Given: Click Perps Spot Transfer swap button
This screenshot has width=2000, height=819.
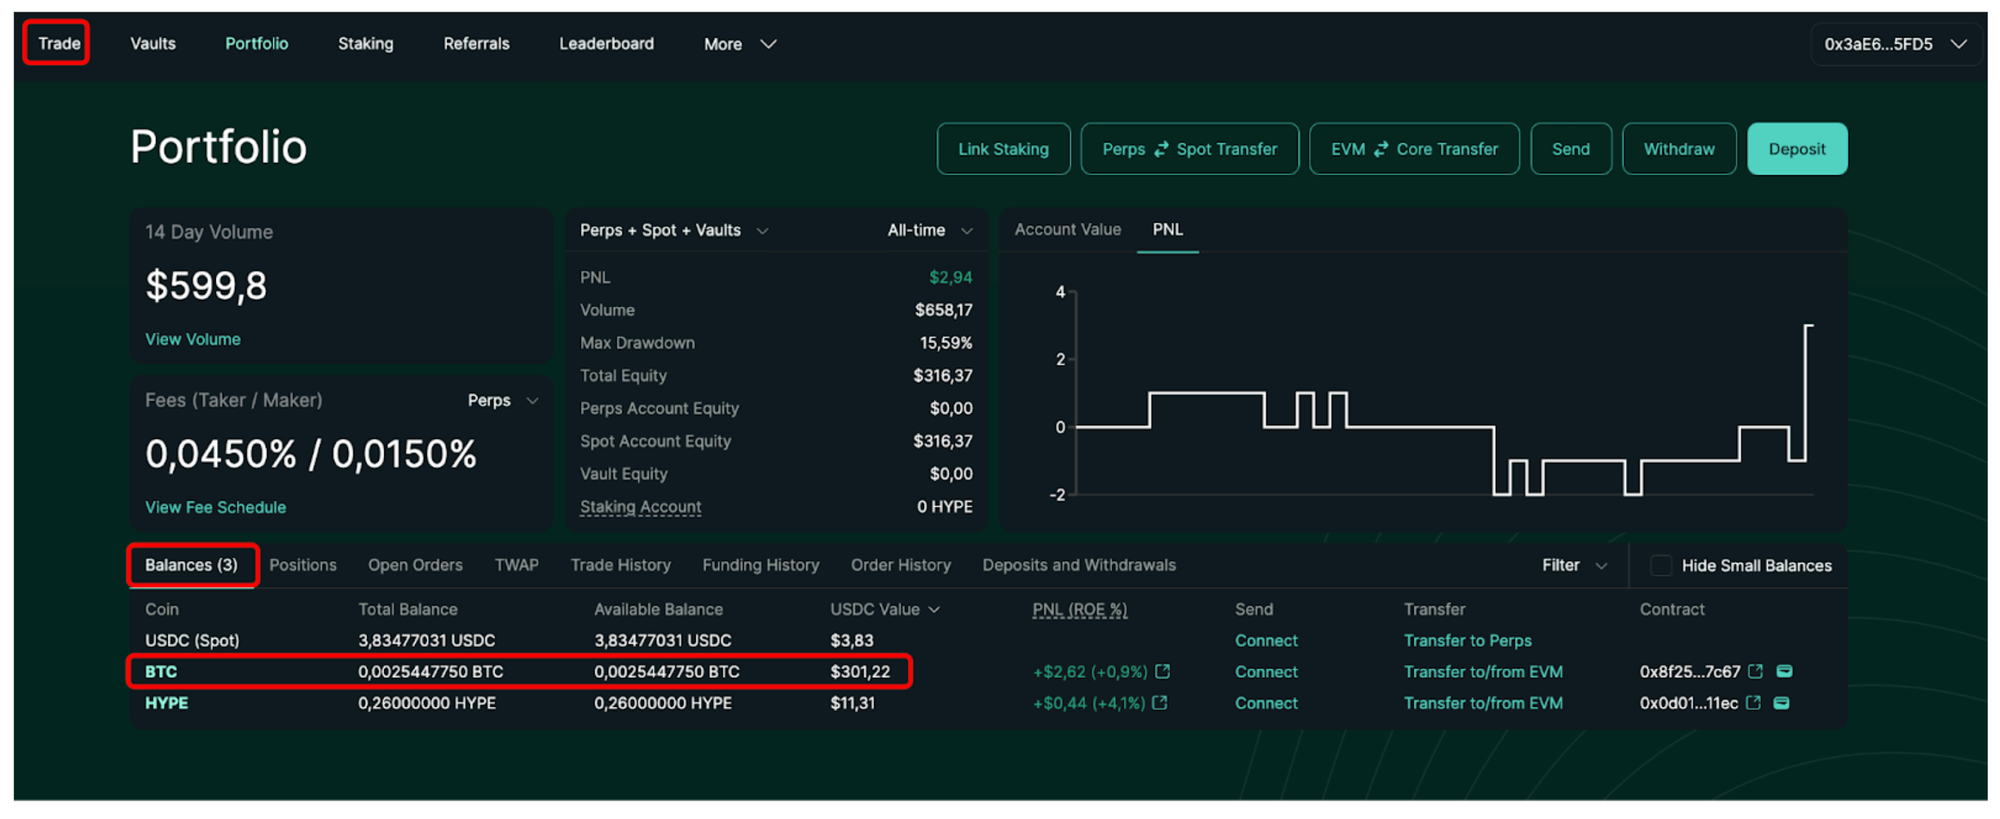Looking at the screenshot, I should (1189, 149).
